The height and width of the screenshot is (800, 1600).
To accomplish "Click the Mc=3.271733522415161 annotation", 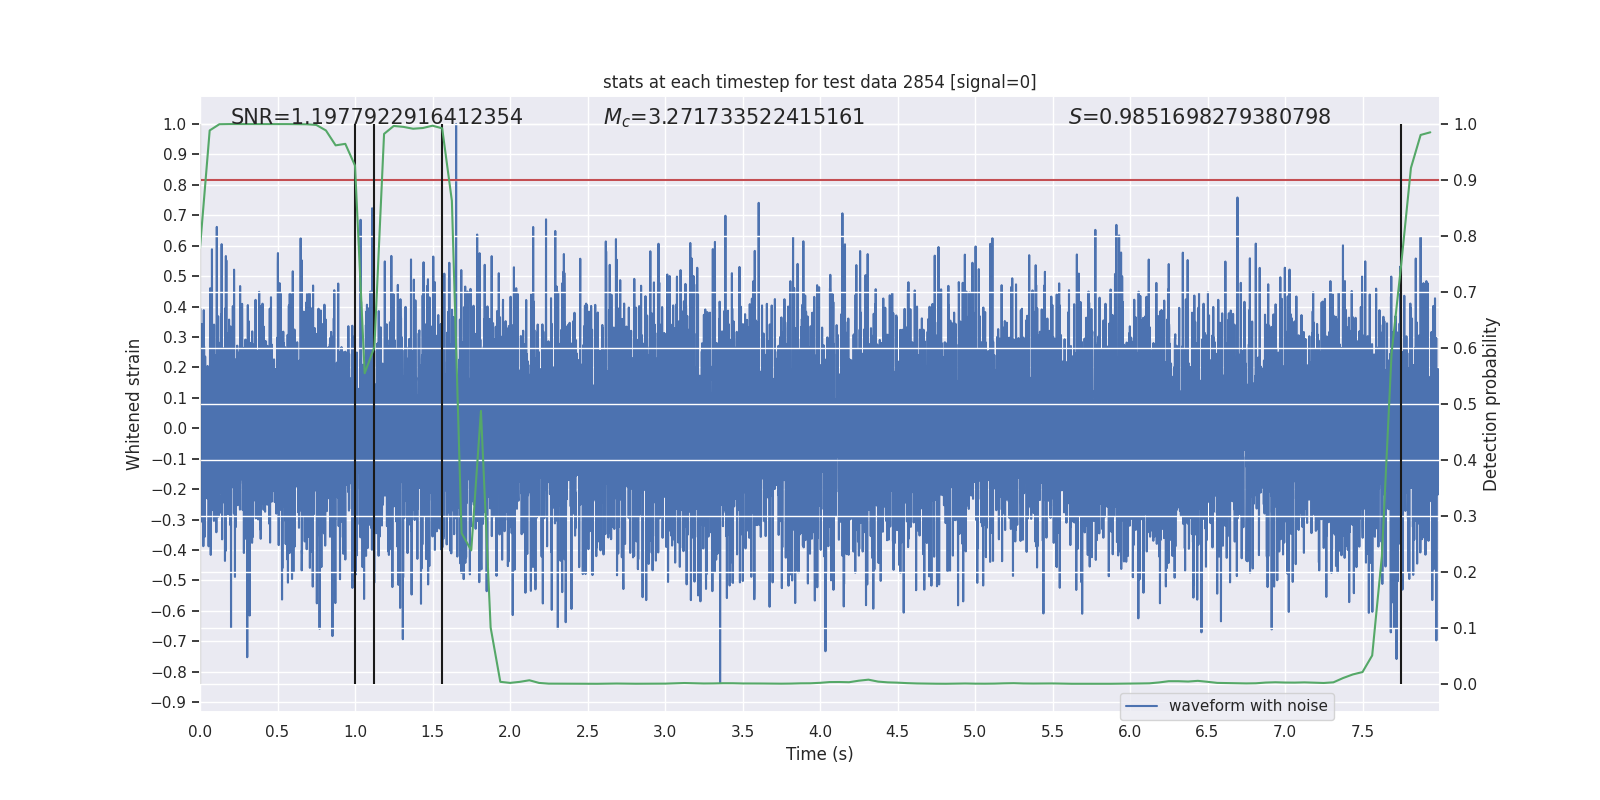I will click(734, 117).
